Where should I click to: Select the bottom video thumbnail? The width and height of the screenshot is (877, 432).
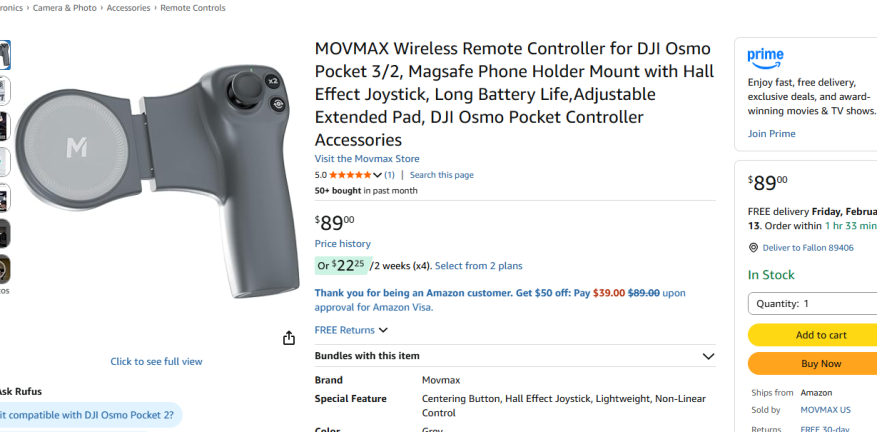[4, 269]
